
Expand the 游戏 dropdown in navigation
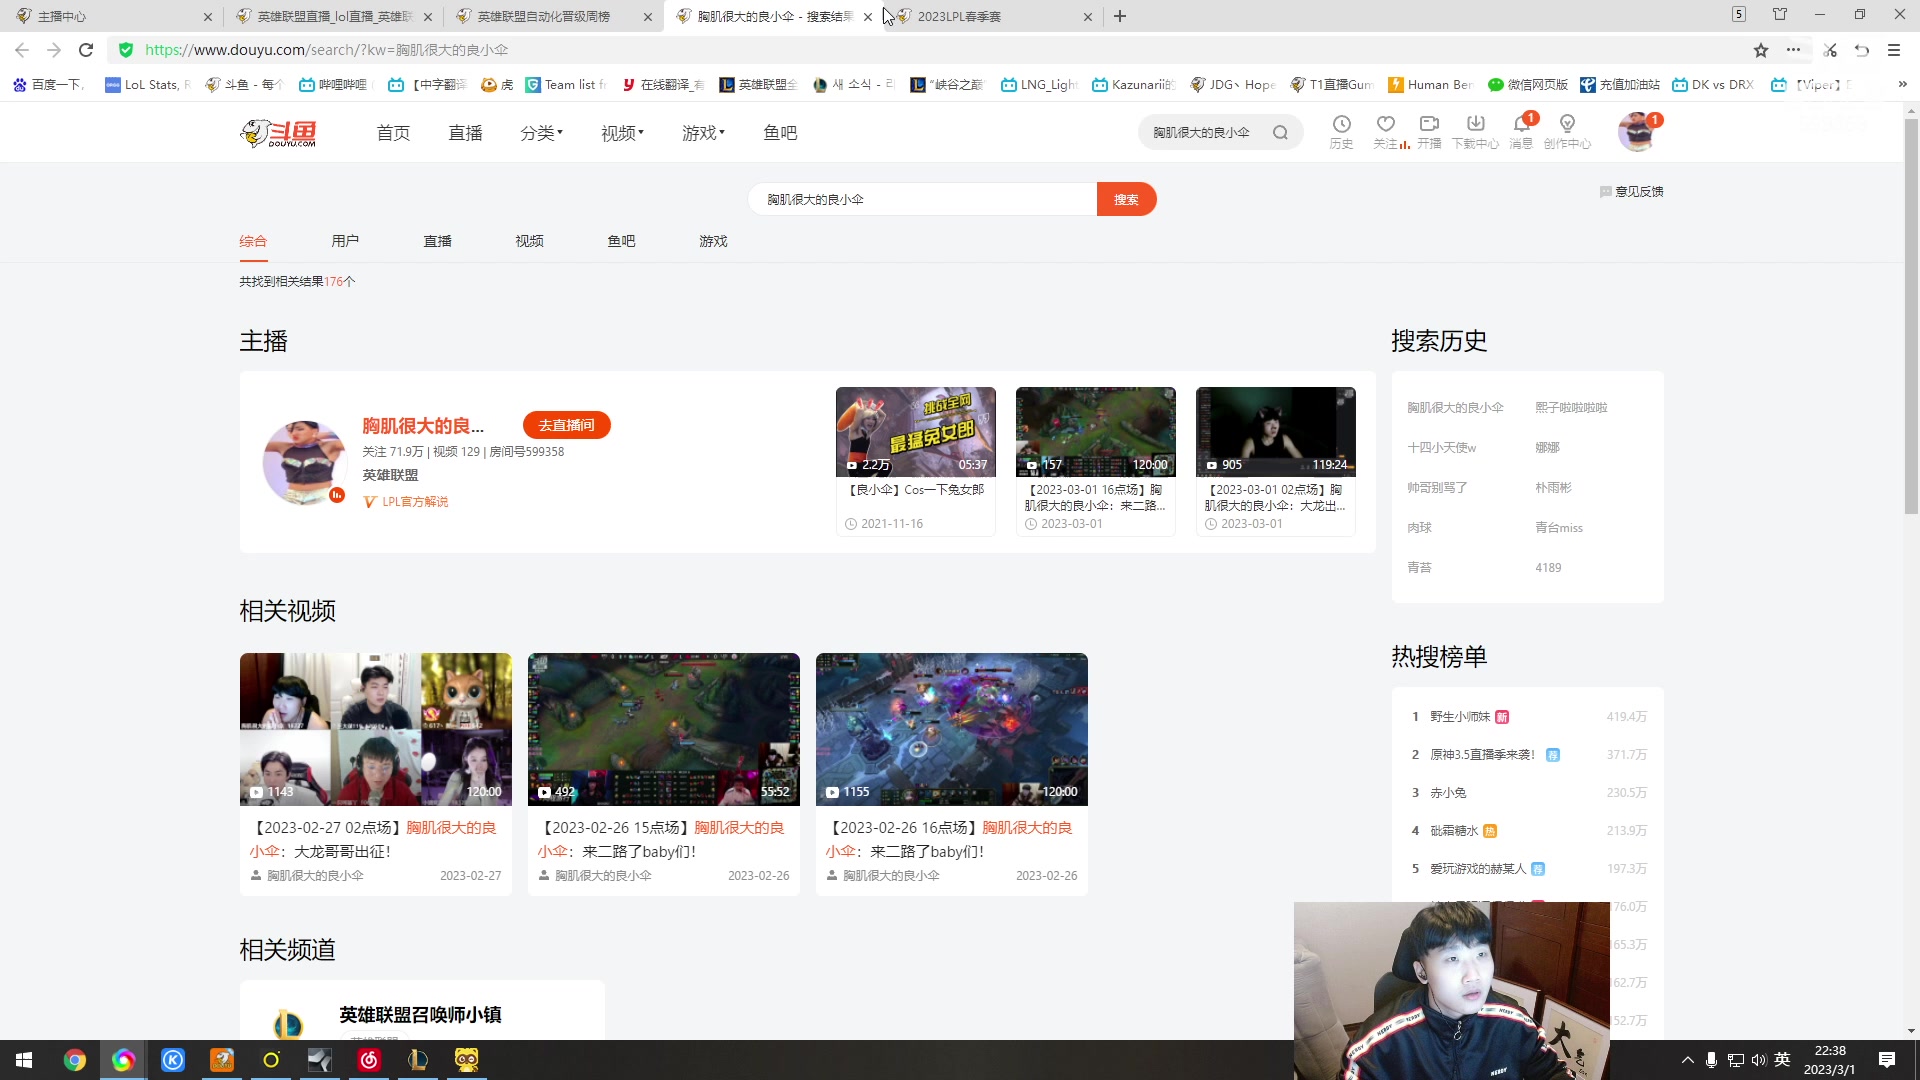tap(703, 133)
